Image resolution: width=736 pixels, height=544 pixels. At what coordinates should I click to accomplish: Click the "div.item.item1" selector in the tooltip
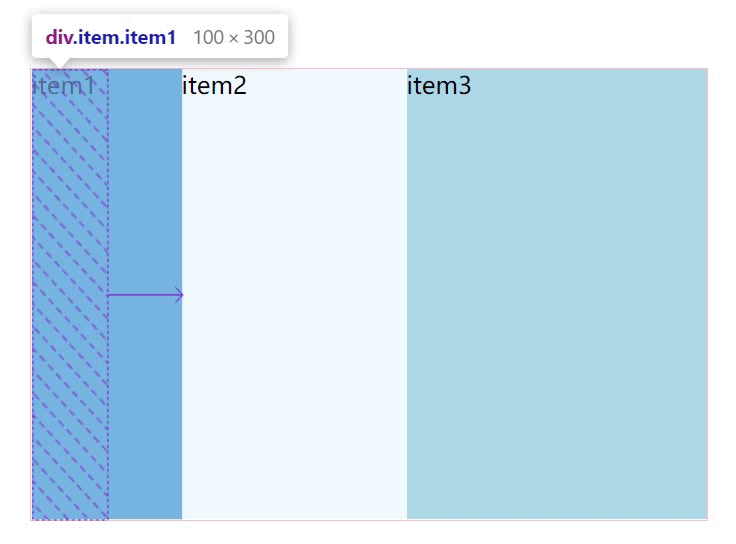(110, 38)
